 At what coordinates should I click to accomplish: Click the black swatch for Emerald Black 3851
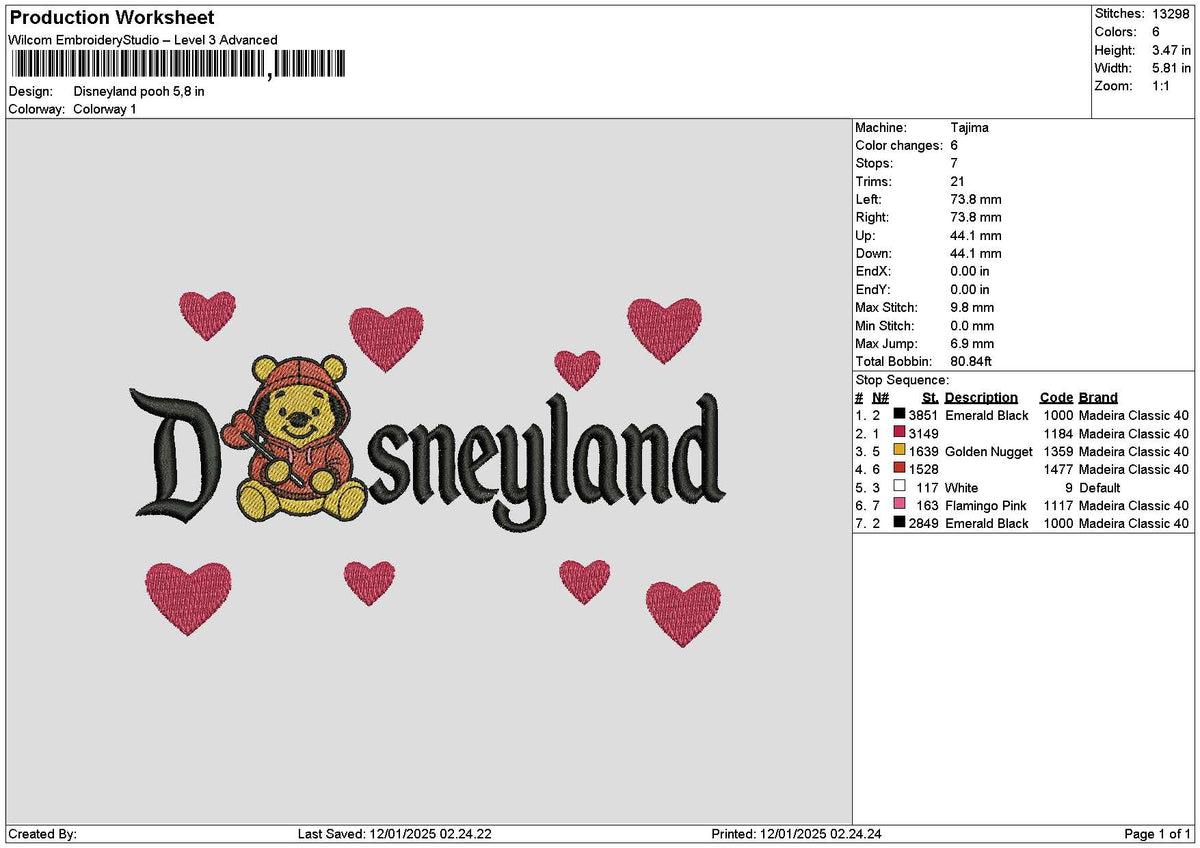coord(900,415)
